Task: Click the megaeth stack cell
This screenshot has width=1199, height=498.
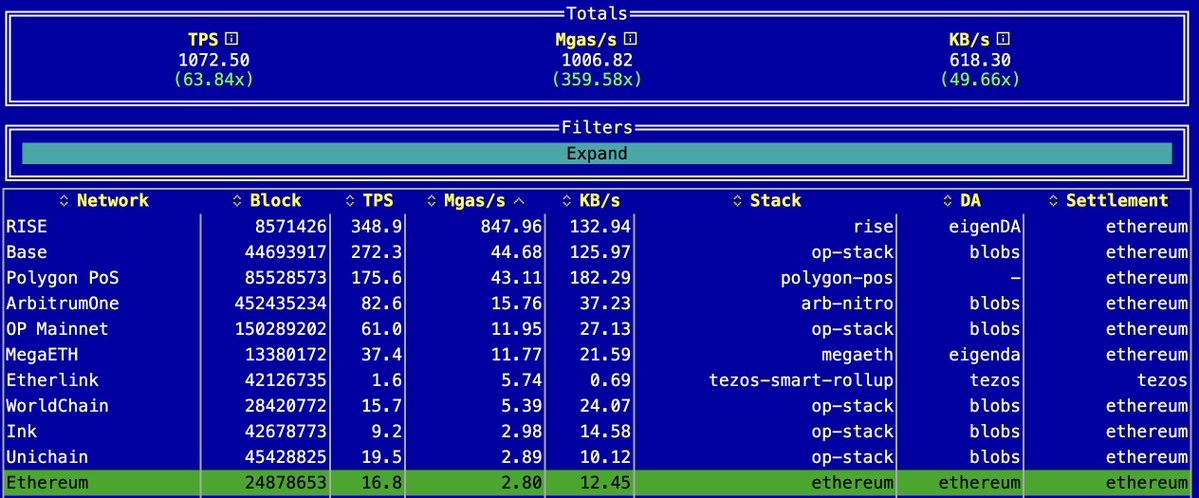Action: (858, 355)
